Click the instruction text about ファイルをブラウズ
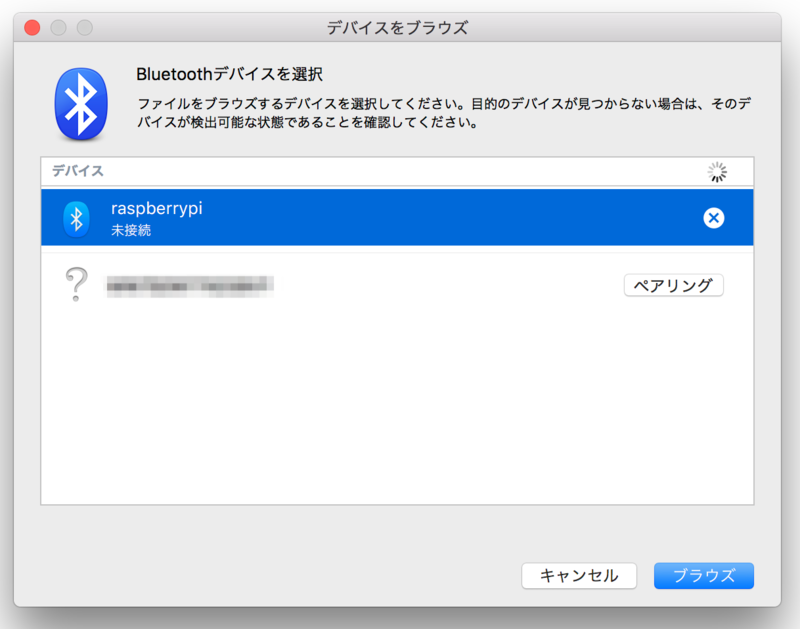 point(444,113)
